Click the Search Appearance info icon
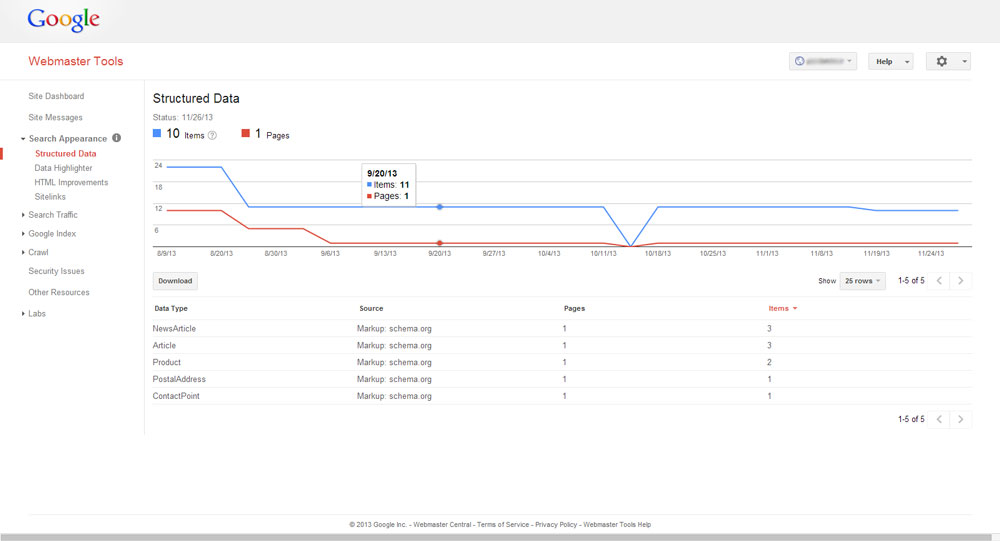Screen dimensions: 1000x541 [x=116, y=138]
